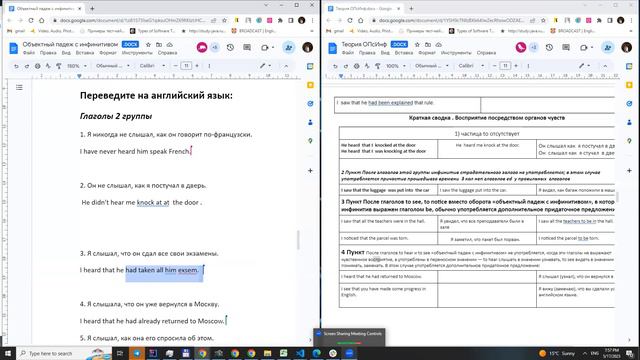
Task: Print the left document
Action: 38,66
